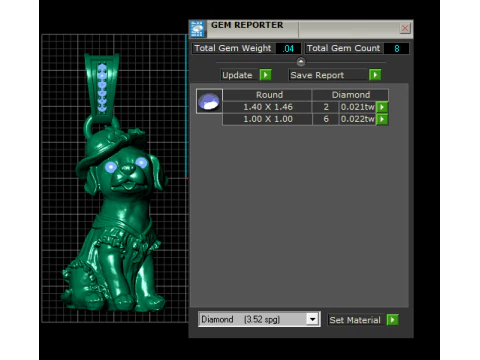The height and width of the screenshot is (360, 480).
Task: Close the Gem Reporter window
Action: click(405, 28)
